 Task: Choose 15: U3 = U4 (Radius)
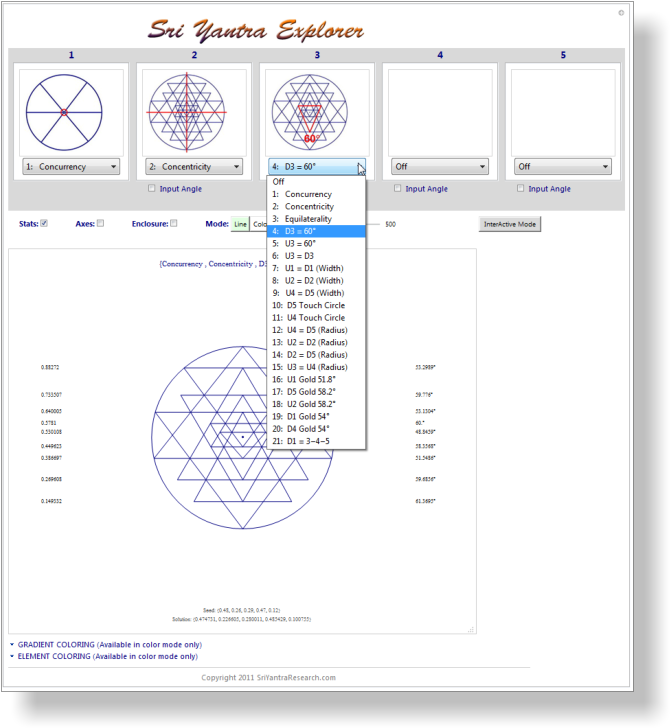pyautogui.click(x=316, y=367)
